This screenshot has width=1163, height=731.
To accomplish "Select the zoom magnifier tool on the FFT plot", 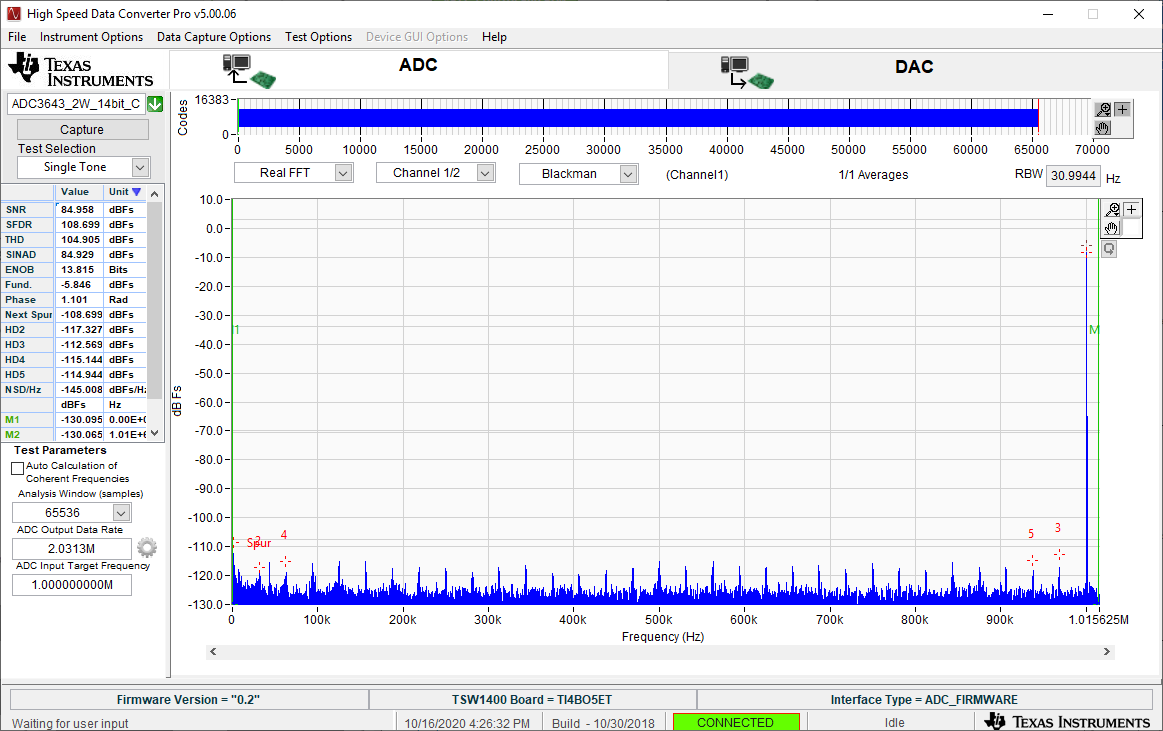I will (1113, 209).
